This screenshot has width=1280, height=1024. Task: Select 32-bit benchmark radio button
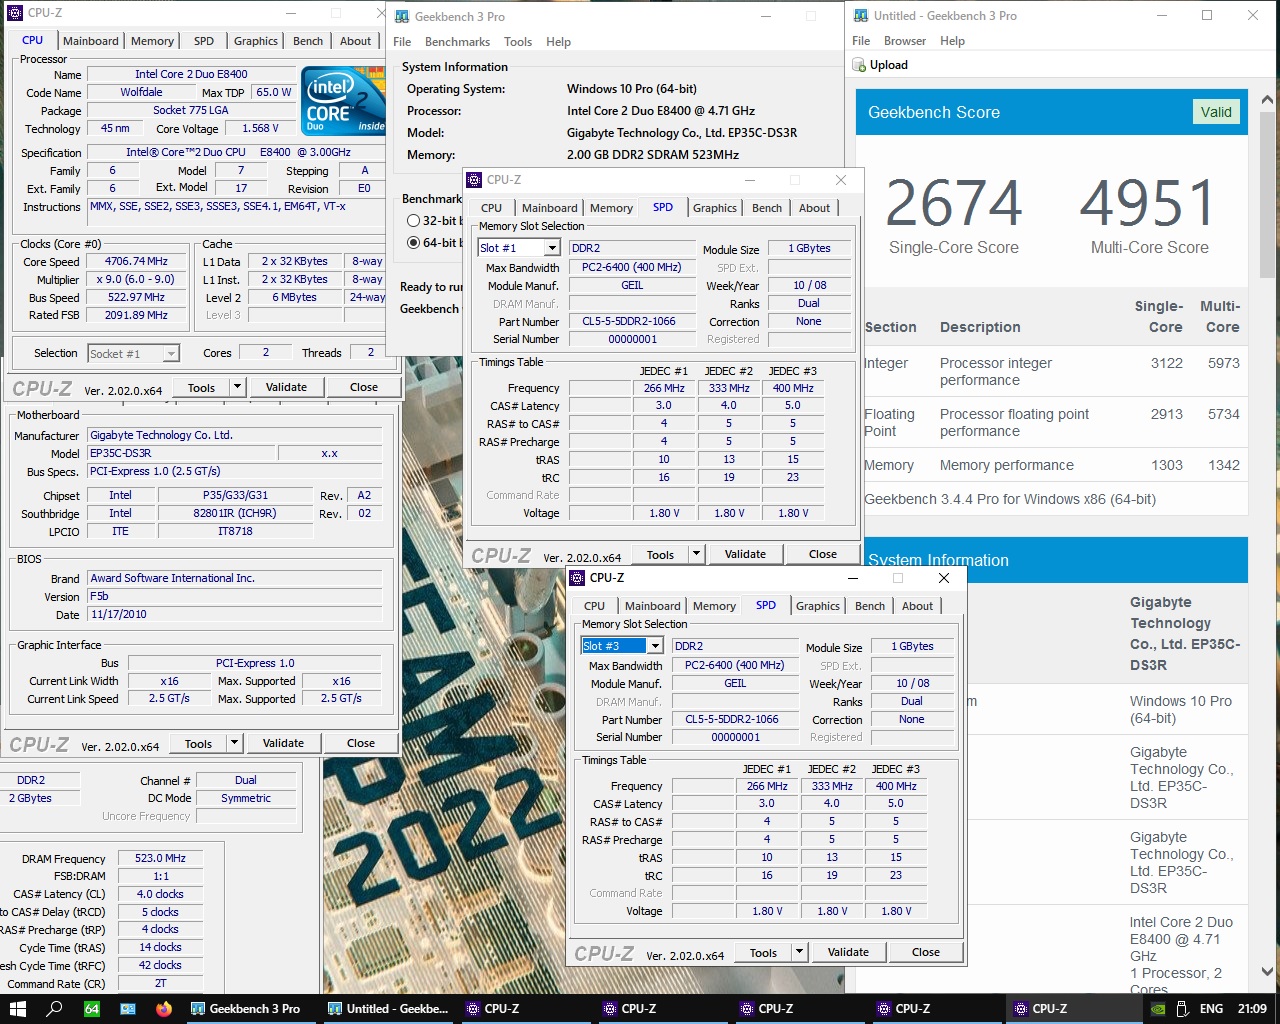pyautogui.click(x=414, y=221)
